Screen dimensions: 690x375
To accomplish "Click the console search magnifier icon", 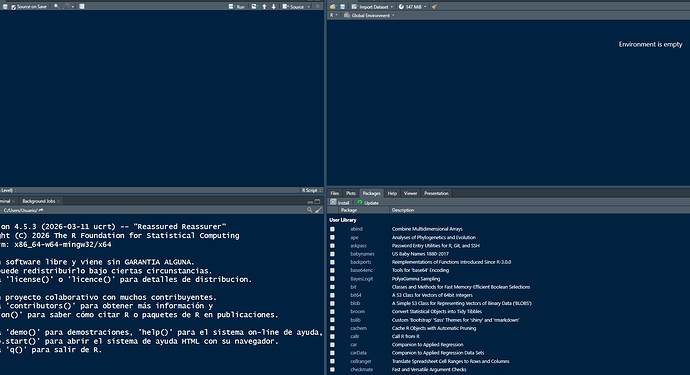I will click(x=310, y=210).
